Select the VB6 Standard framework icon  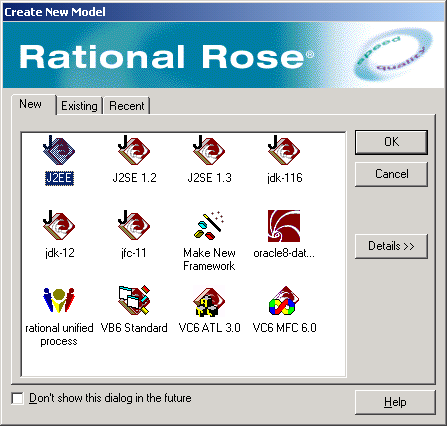coord(134,300)
